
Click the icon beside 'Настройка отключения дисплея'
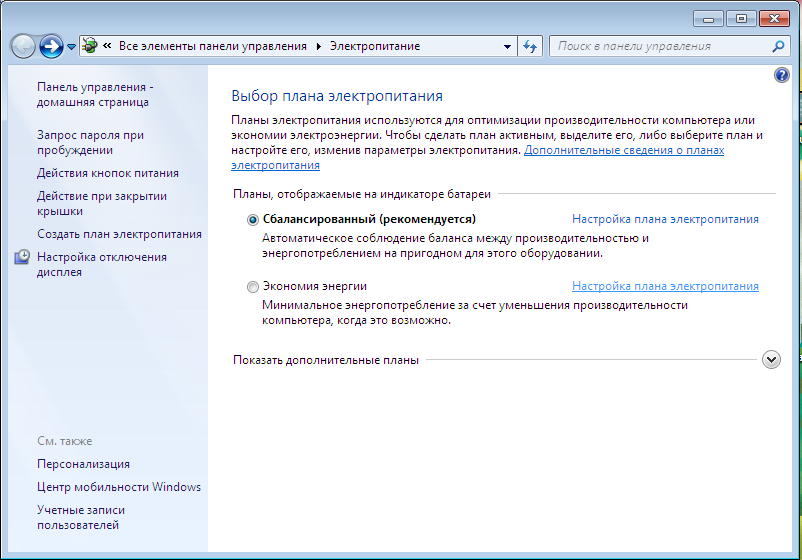[x=22, y=258]
